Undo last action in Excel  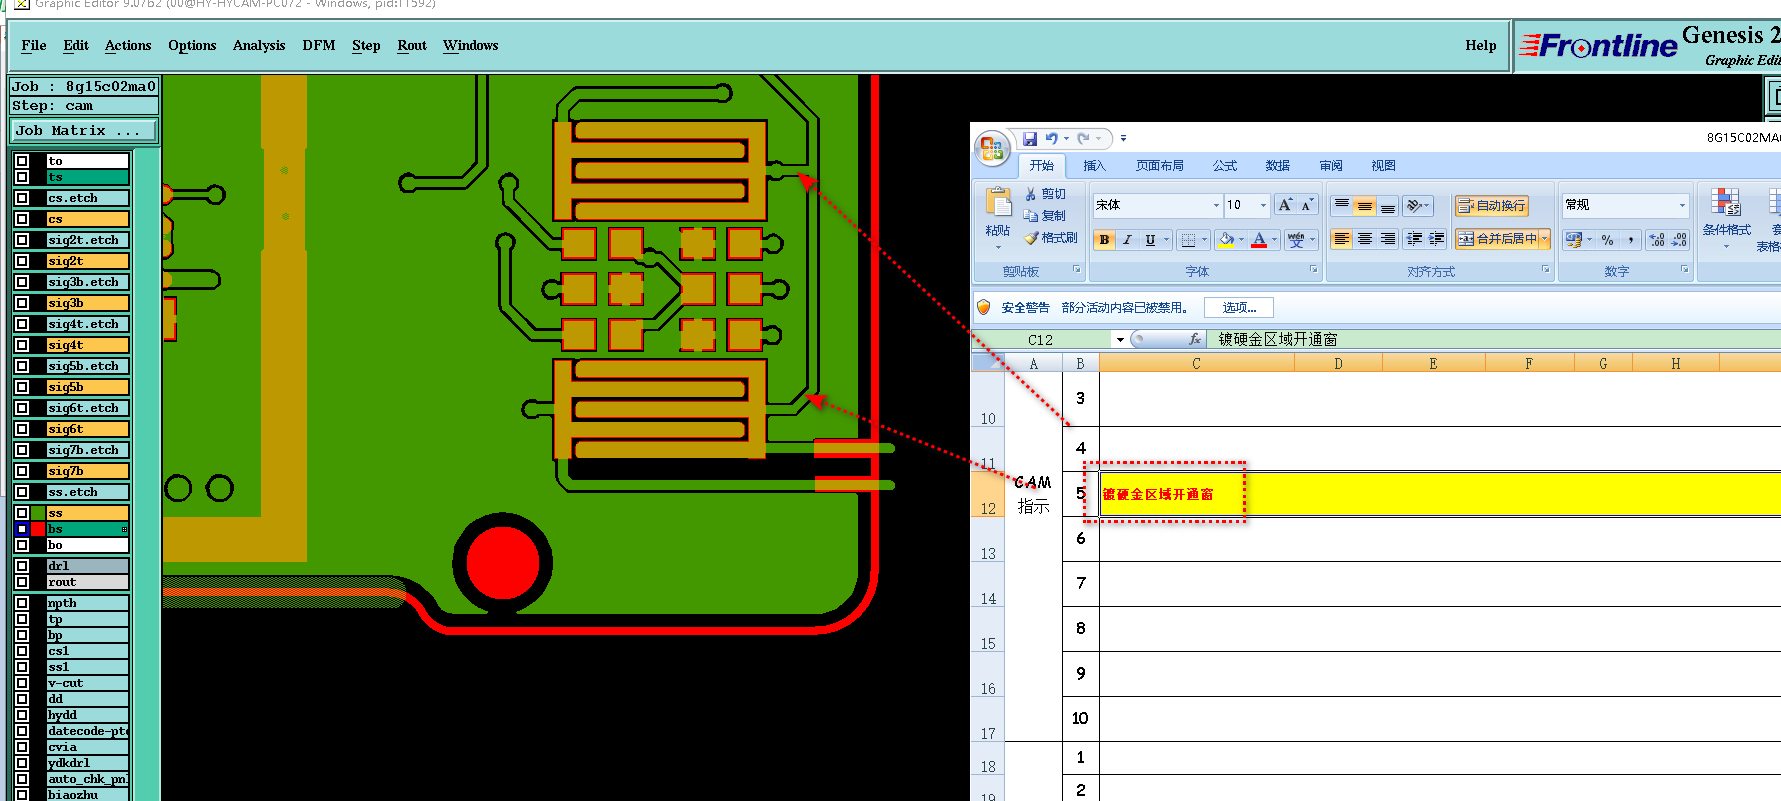tap(1052, 139)
